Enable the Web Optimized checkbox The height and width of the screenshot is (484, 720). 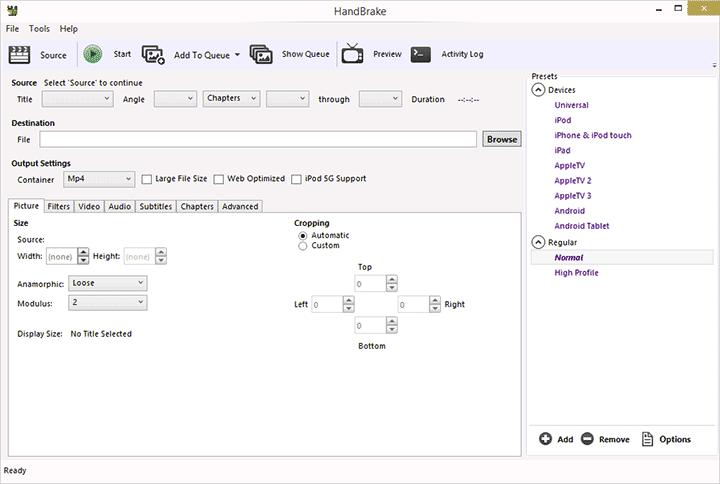click(219, 179)
